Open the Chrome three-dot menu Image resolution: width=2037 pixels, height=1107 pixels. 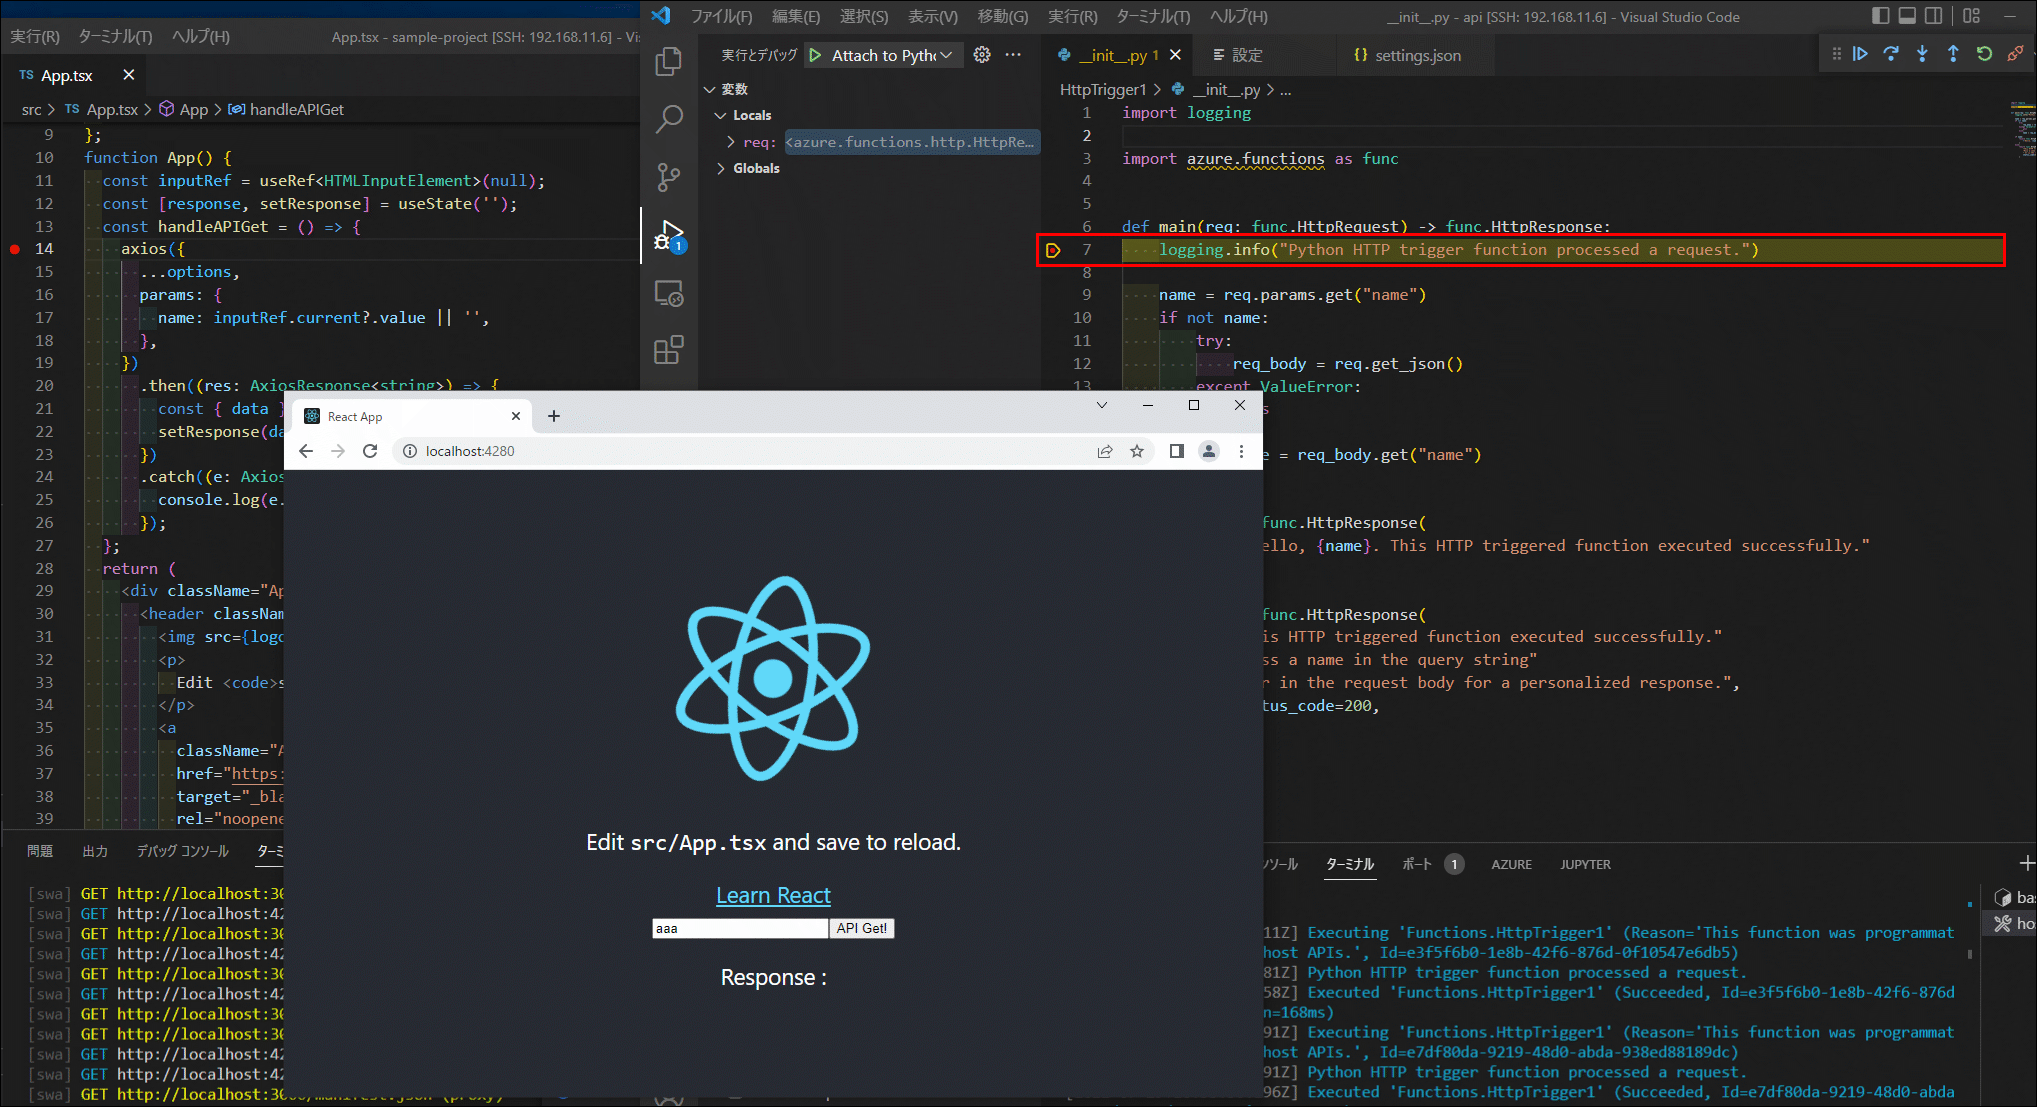pos(1241,451)
